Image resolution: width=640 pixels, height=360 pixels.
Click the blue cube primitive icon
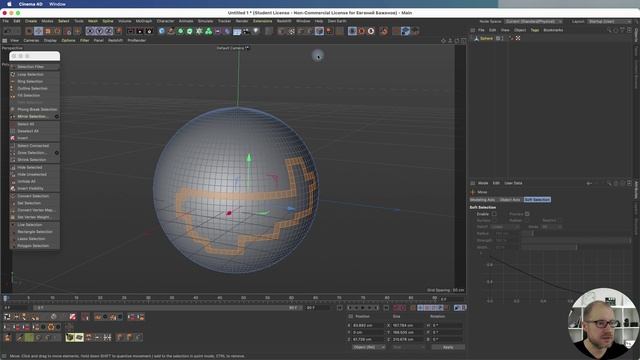pos(162,31)
